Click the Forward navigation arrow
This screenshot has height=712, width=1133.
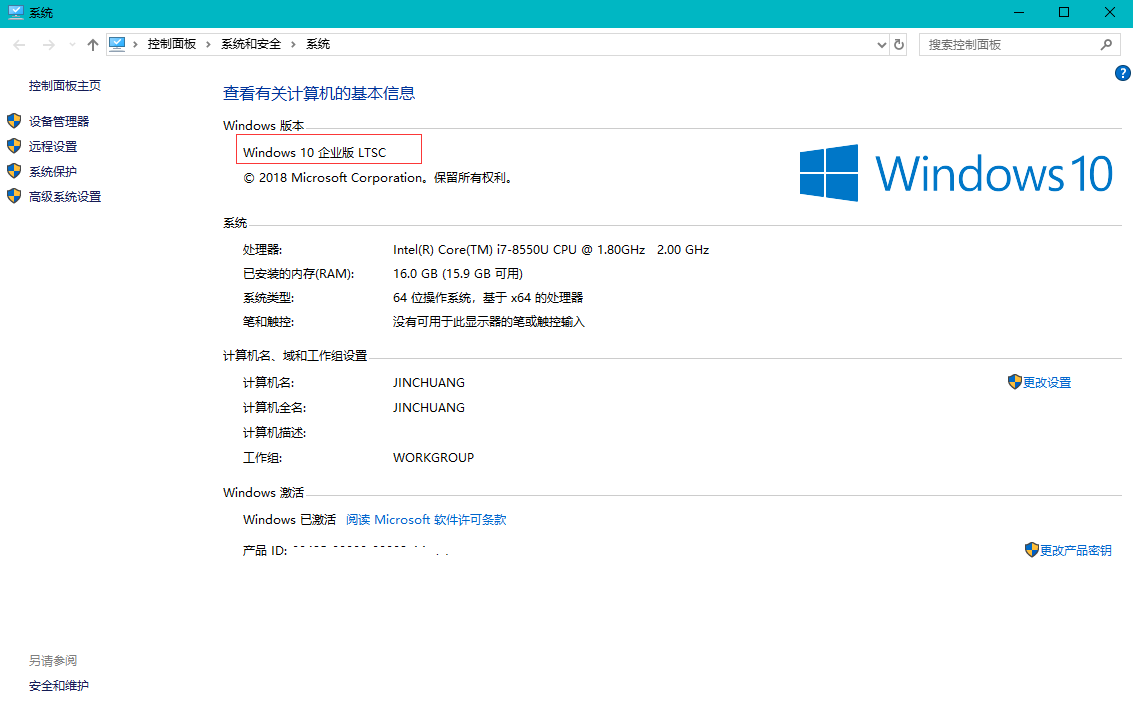48,45
